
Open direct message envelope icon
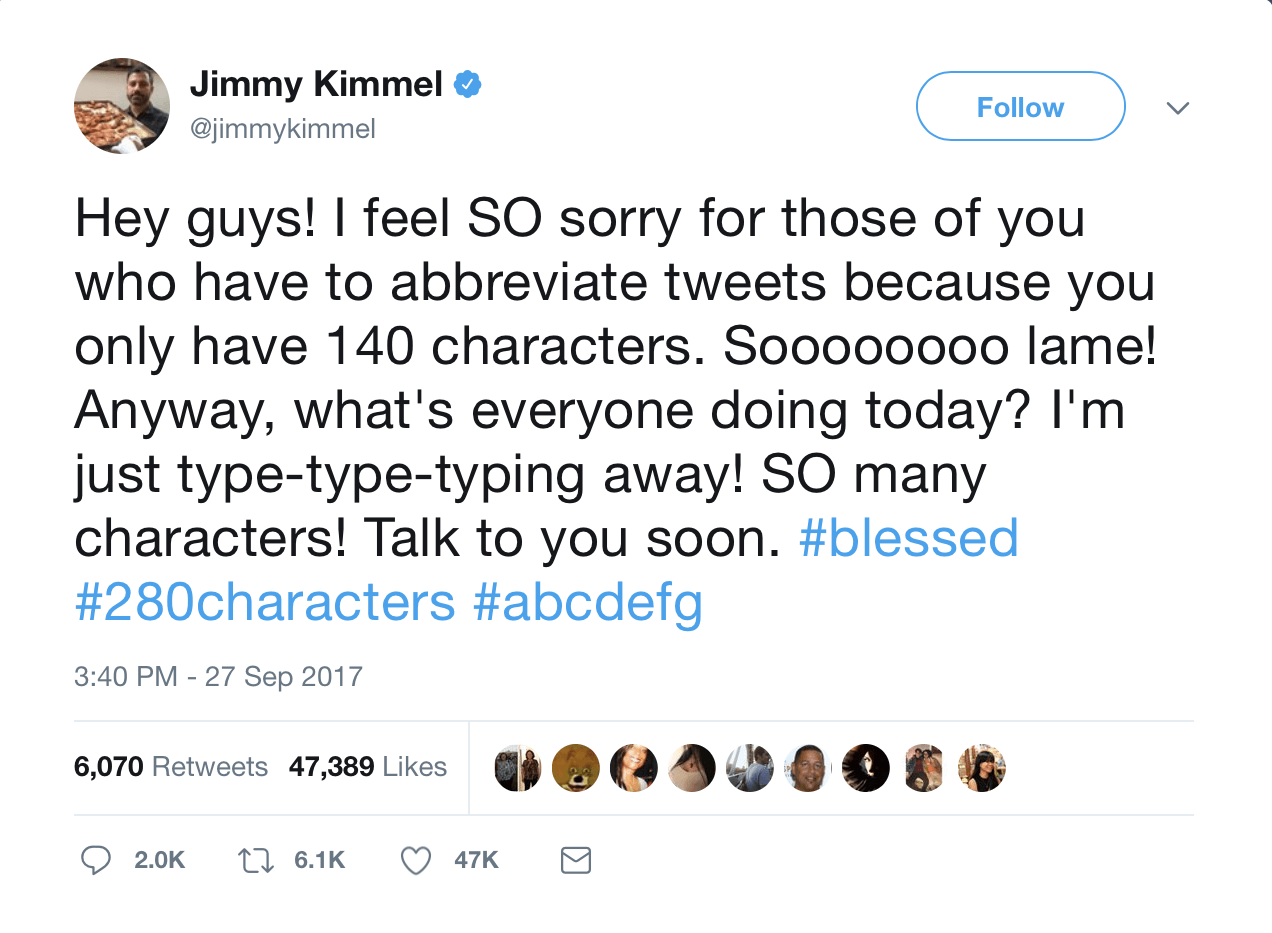tap(576, 860)
